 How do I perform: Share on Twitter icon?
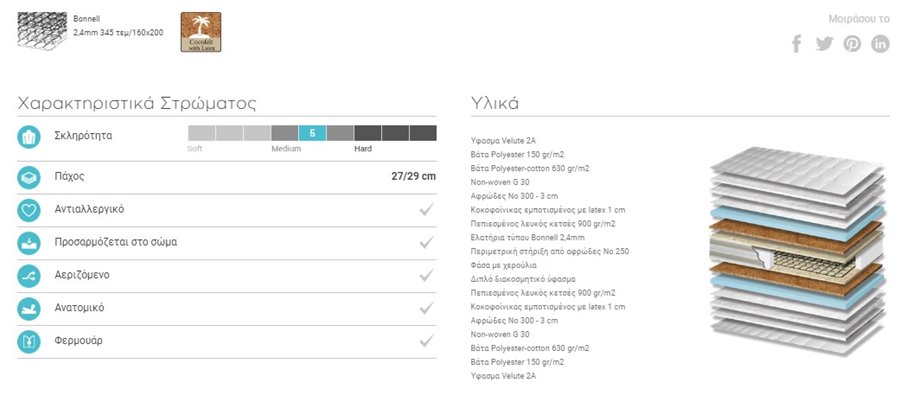point(824,44)
